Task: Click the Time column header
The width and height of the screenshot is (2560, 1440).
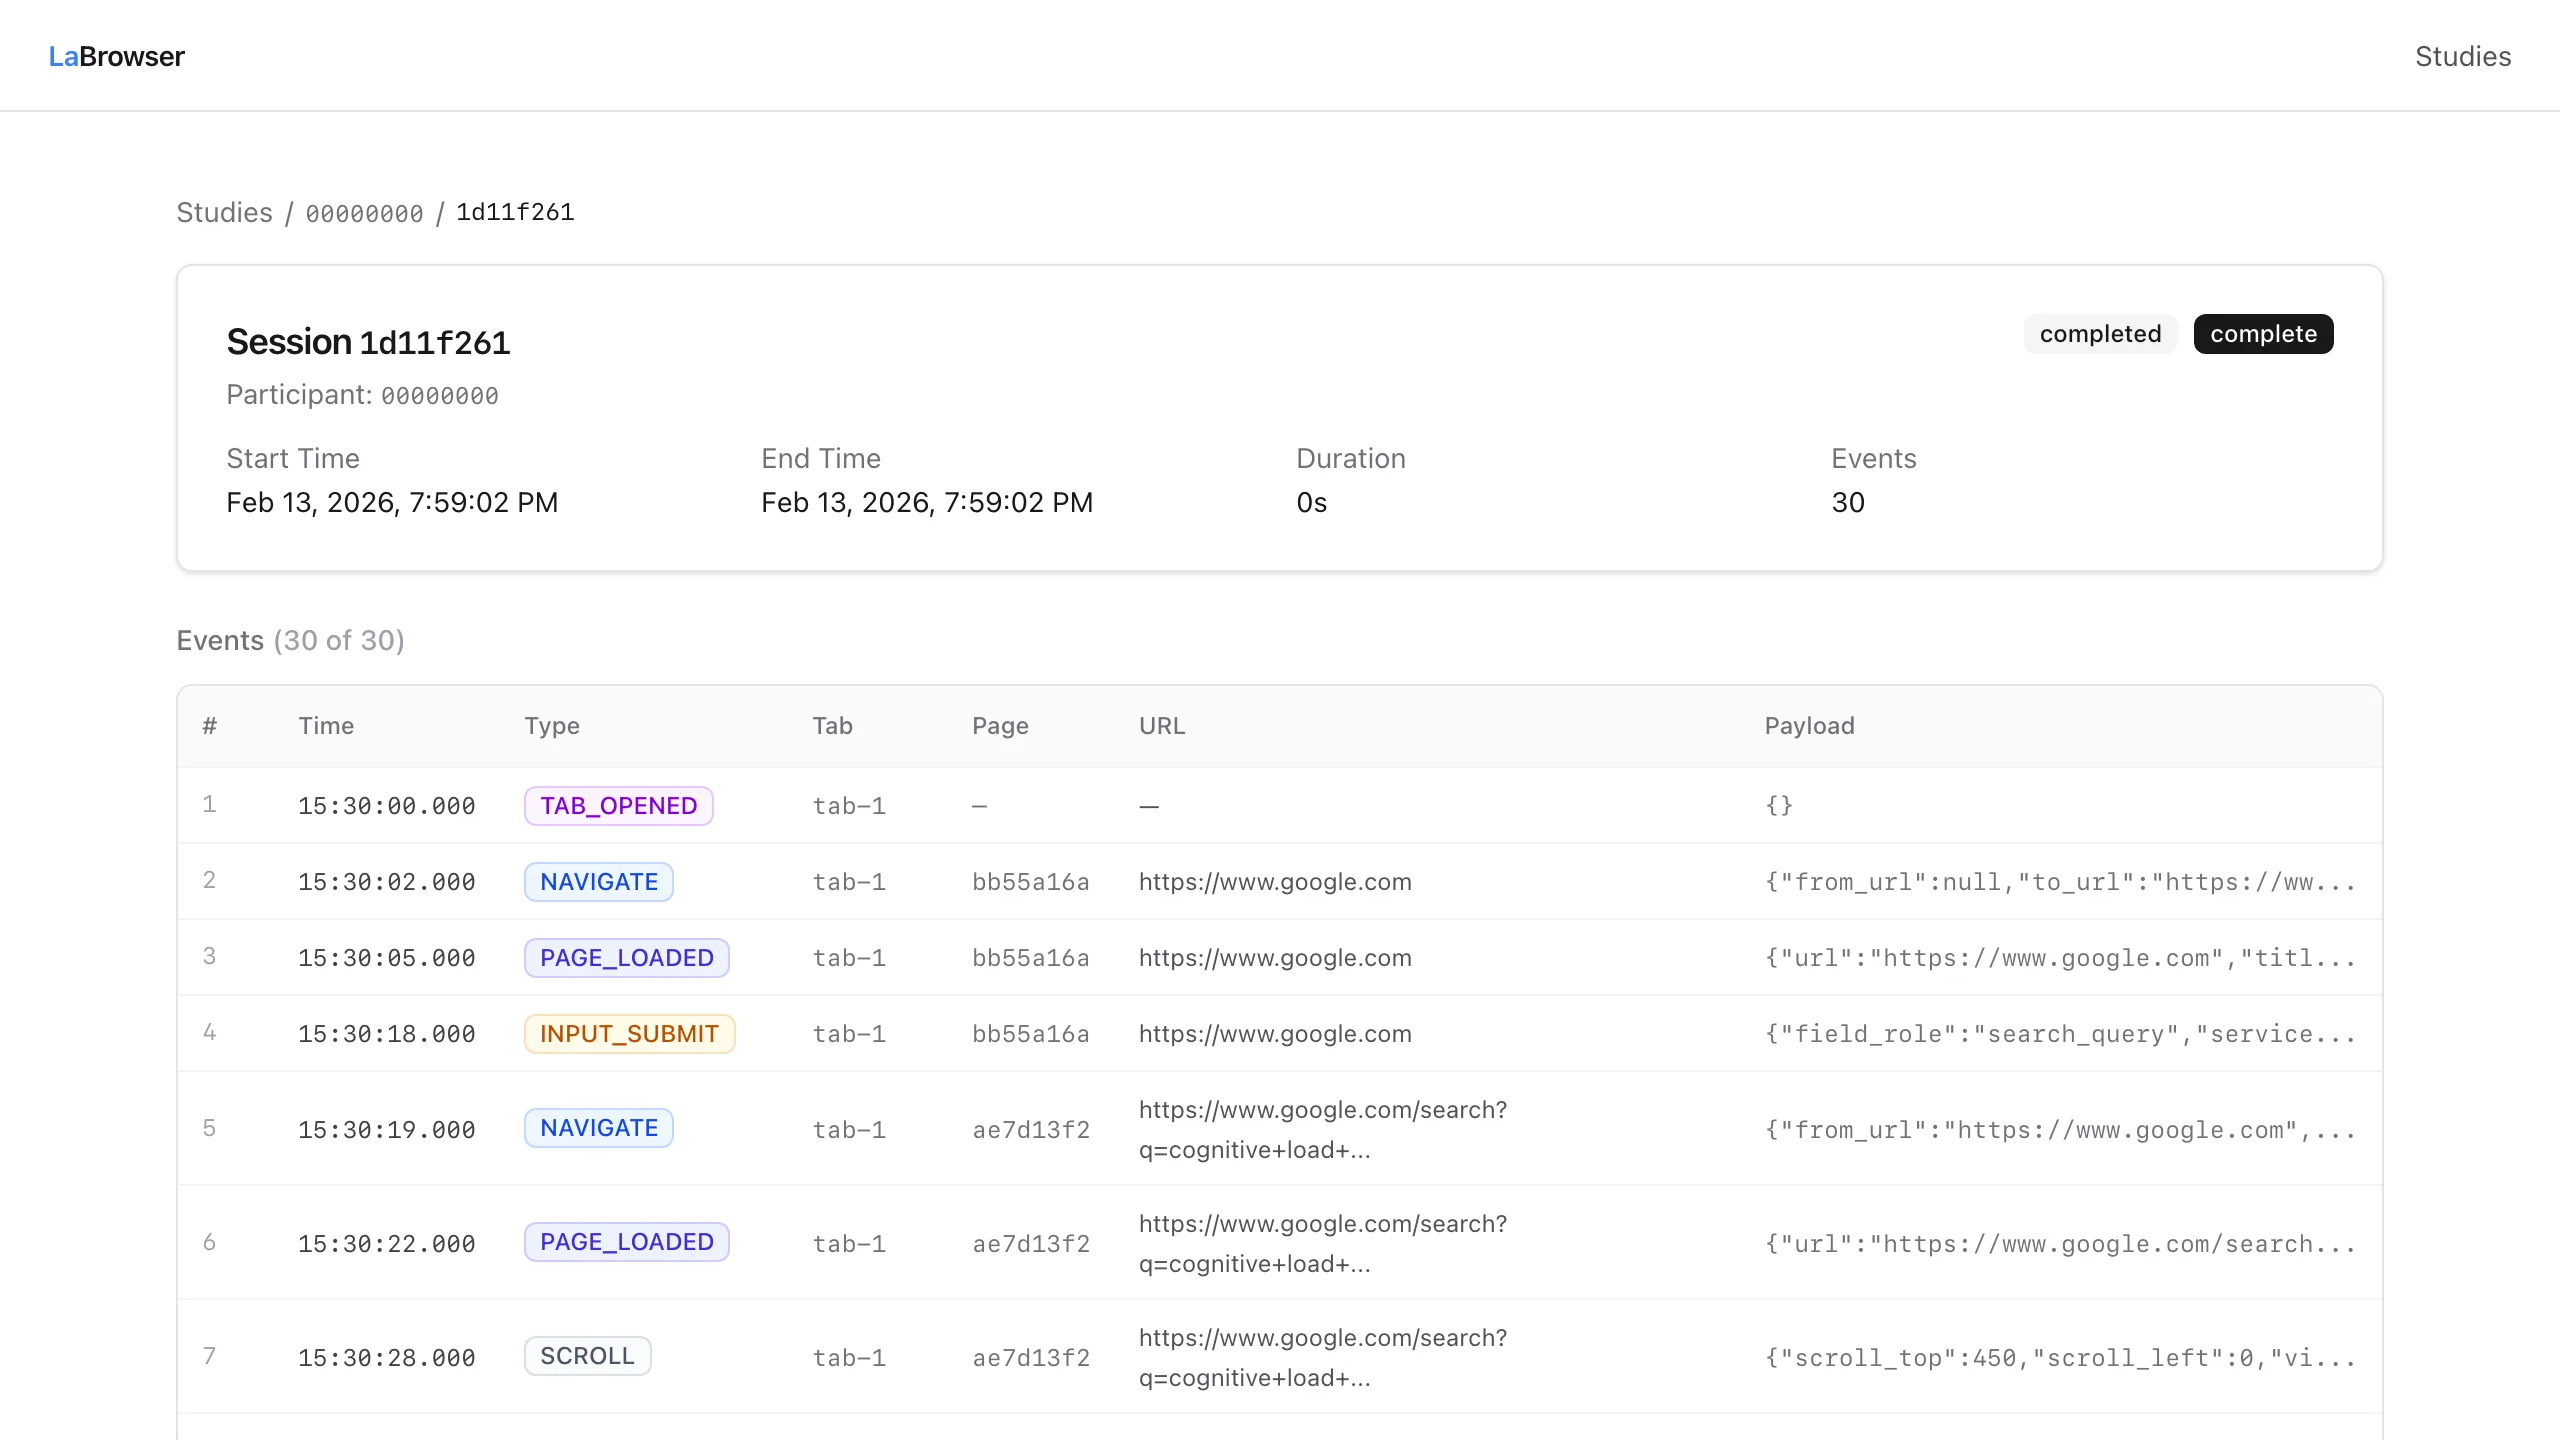Action: coord(326,726)
